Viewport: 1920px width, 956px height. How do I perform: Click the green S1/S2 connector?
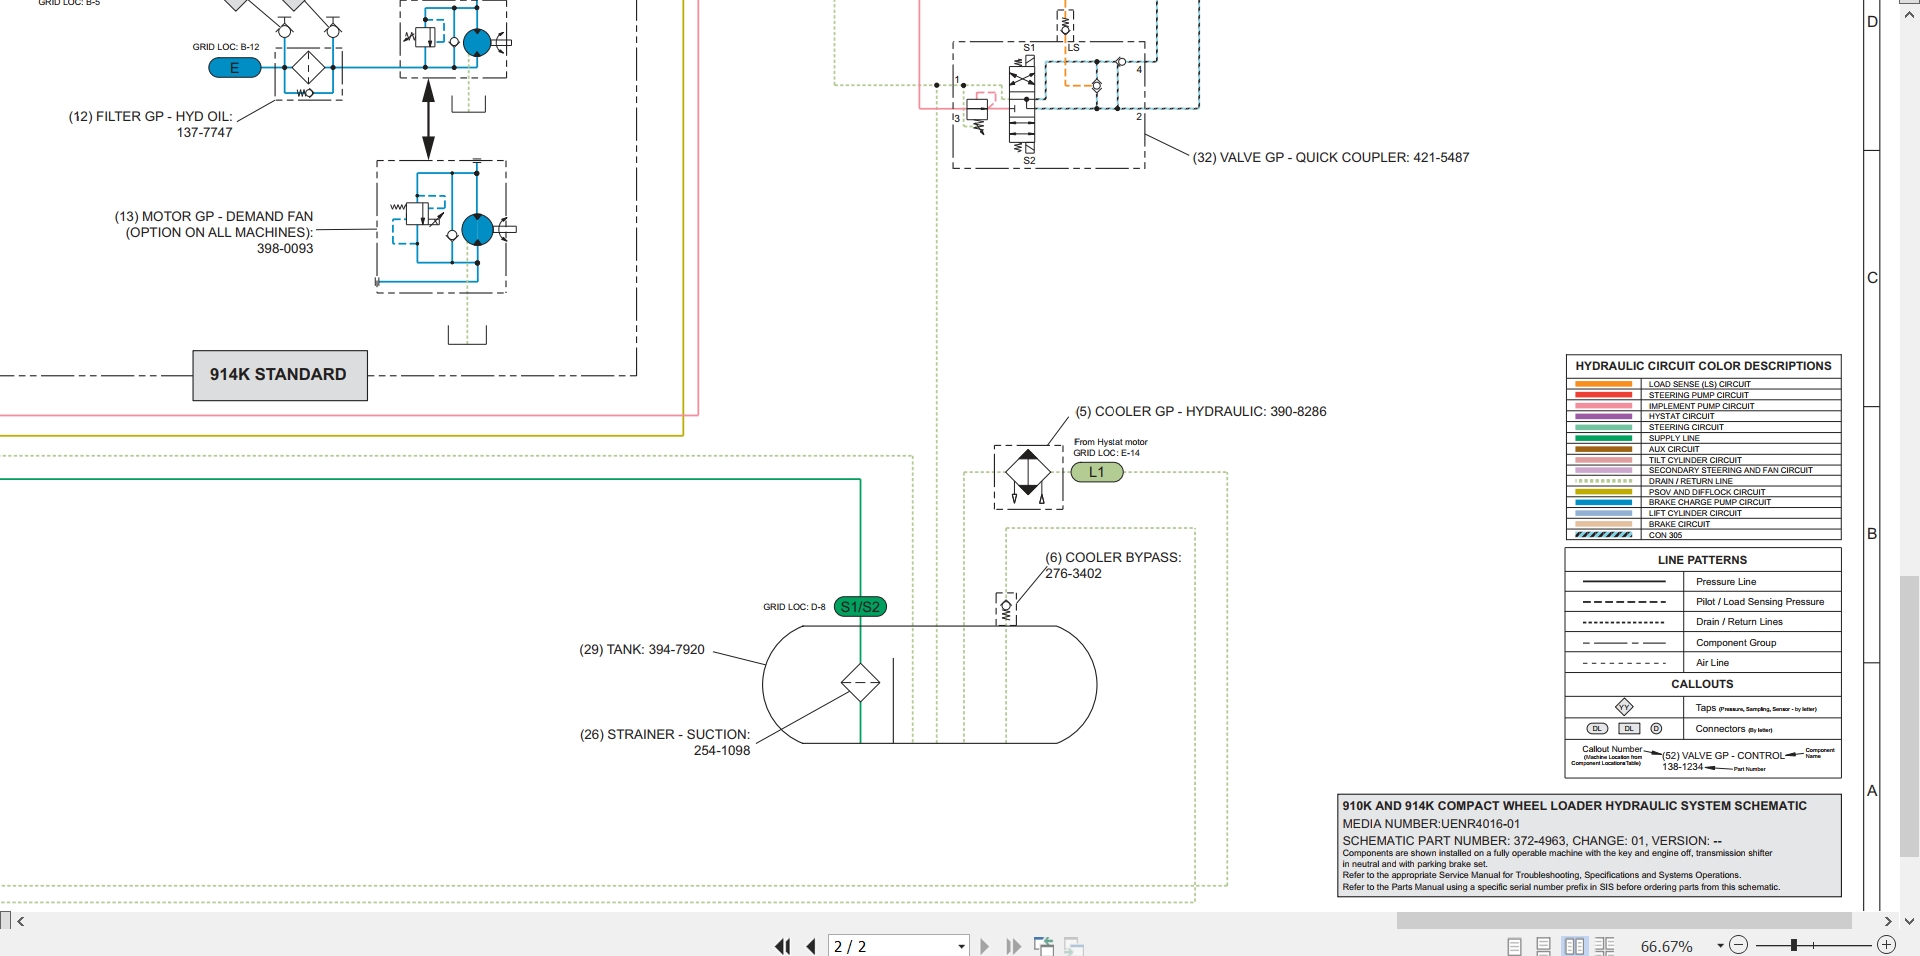click(860, 607)
